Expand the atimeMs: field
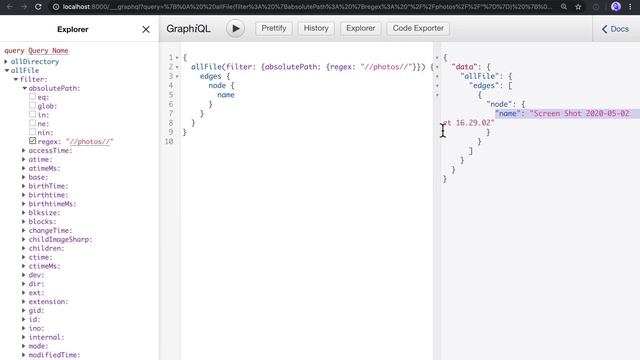 [24, 168]
